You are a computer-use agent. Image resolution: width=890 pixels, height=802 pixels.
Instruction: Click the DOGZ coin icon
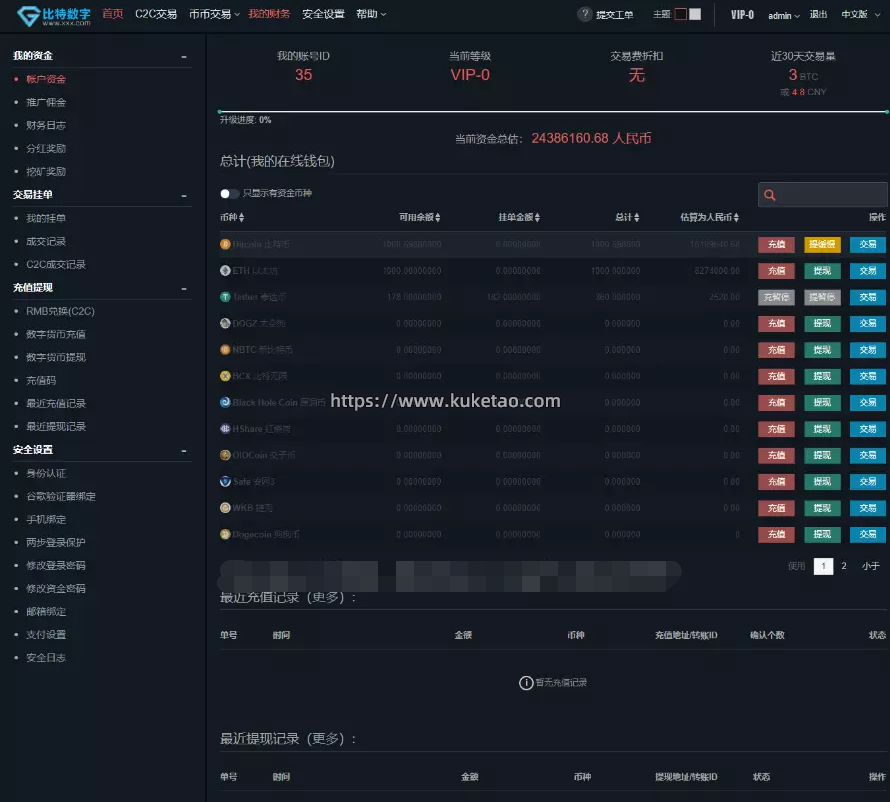point(225,324)
